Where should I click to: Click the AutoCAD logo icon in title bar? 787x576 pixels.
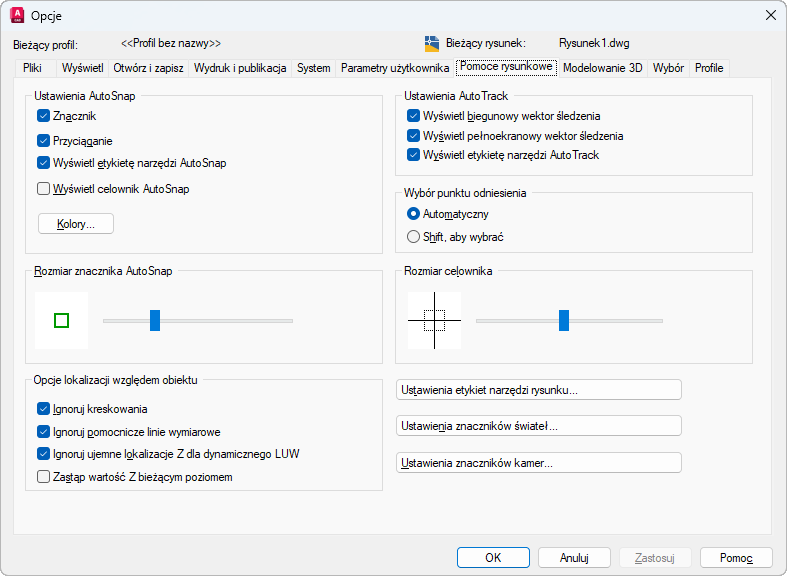pyautogui.click(x=16, y=15)
